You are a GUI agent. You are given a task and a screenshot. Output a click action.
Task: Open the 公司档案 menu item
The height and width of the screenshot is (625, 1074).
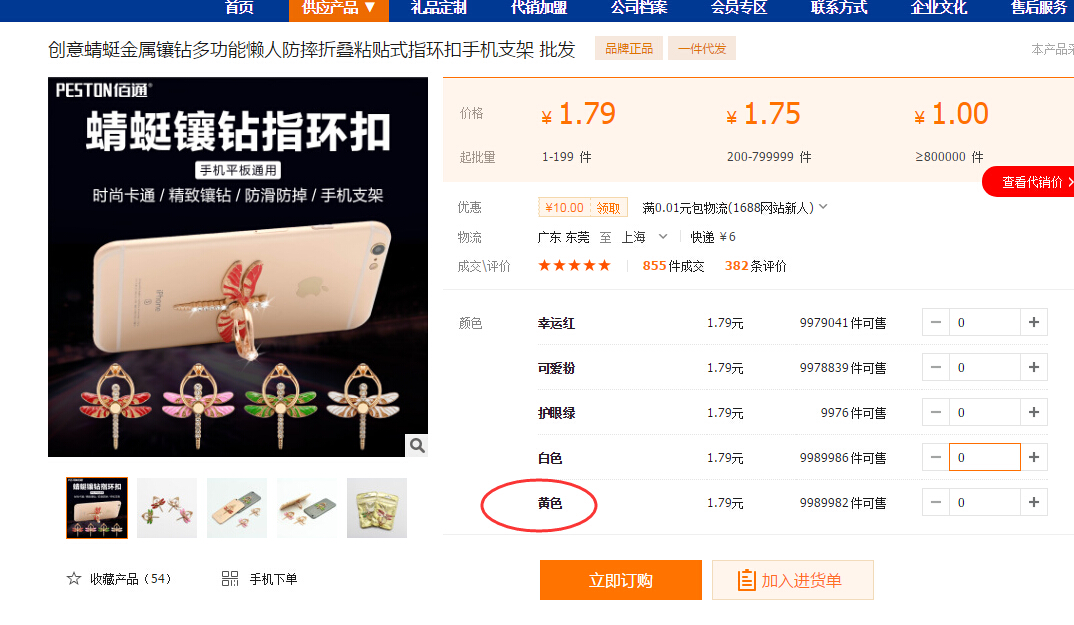[x=639, y=8]
